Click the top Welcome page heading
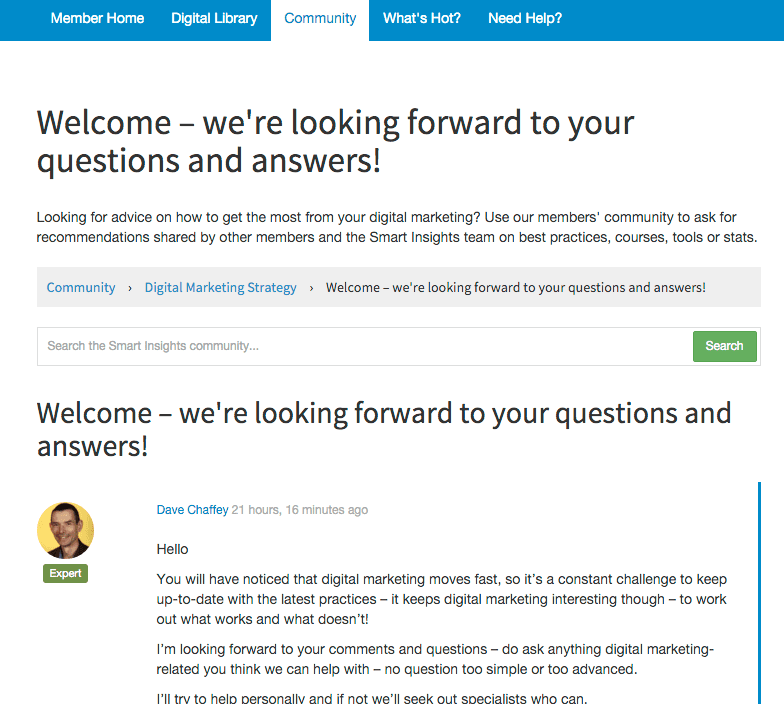Screen dimensions: 784x704 click(x=335, y=141)
